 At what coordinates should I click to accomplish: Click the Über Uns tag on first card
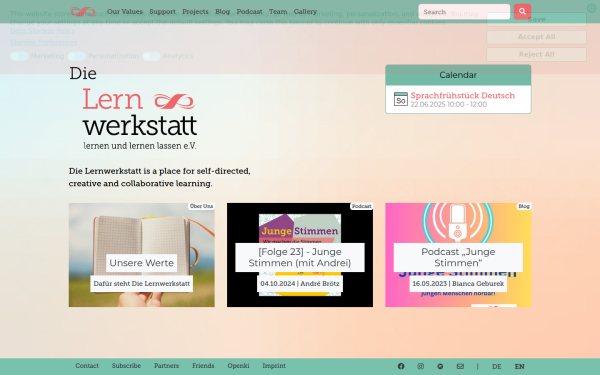(x=201, y=206)
